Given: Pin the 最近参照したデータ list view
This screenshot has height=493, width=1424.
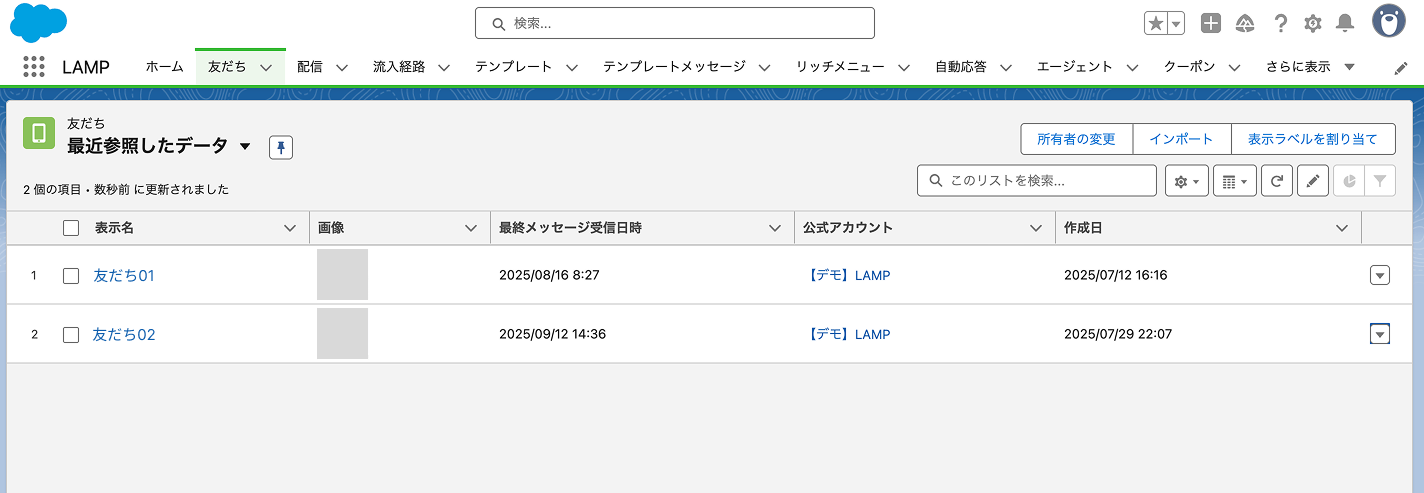Looking at the screenshot, I should coord(281,148).
